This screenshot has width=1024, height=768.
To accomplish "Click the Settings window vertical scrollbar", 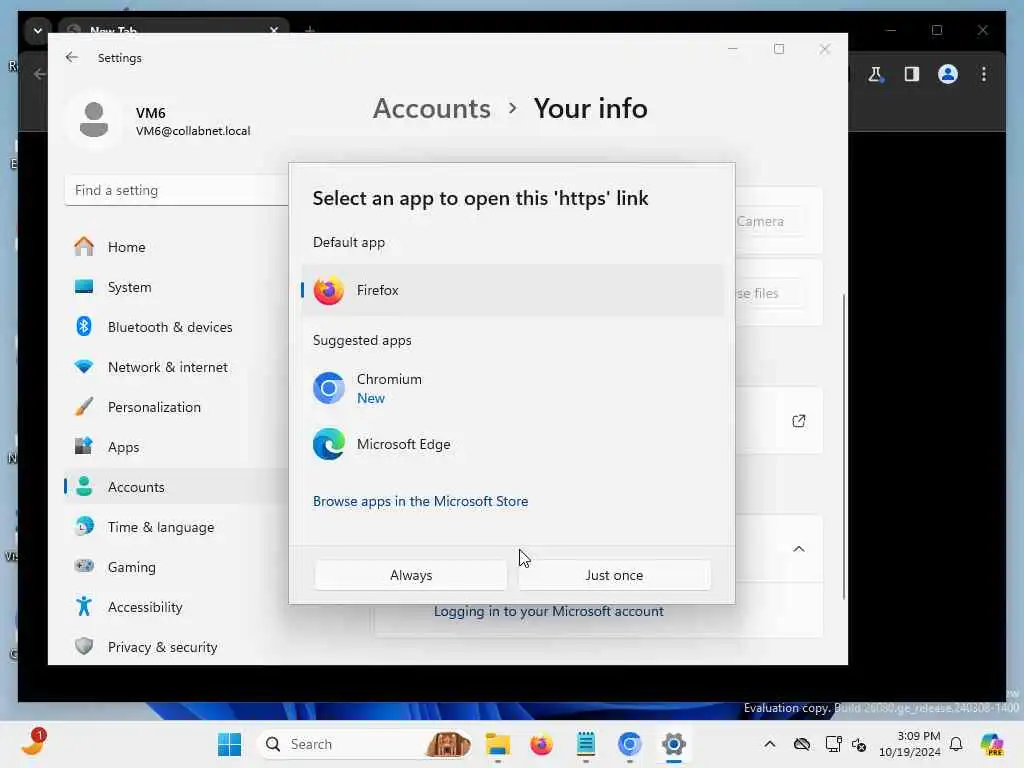I will [844, 447].
